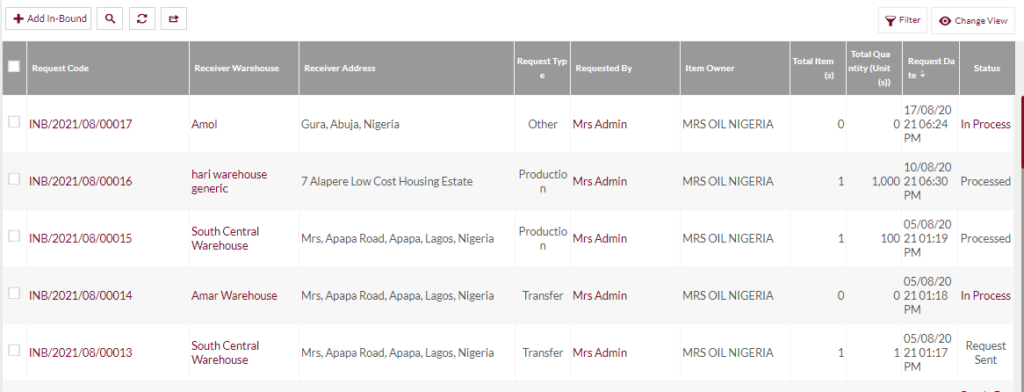Click the refresh icon button
The image size is (1024, 392).
click(x=142, y=19)
